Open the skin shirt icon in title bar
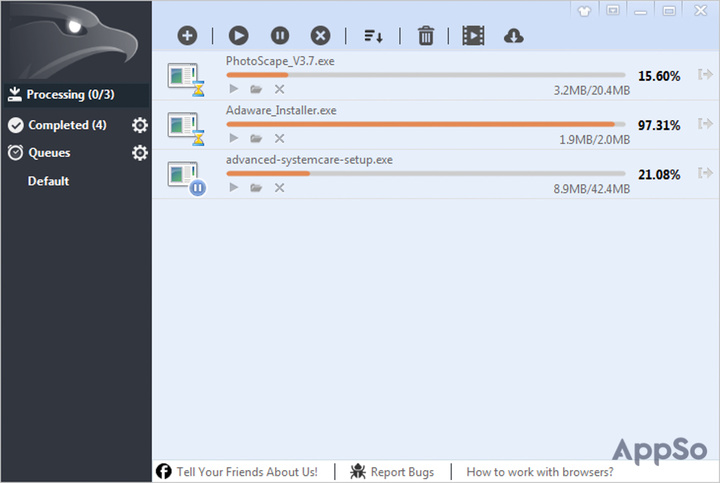Screen dimensions: 720x483 coord(584,11)
